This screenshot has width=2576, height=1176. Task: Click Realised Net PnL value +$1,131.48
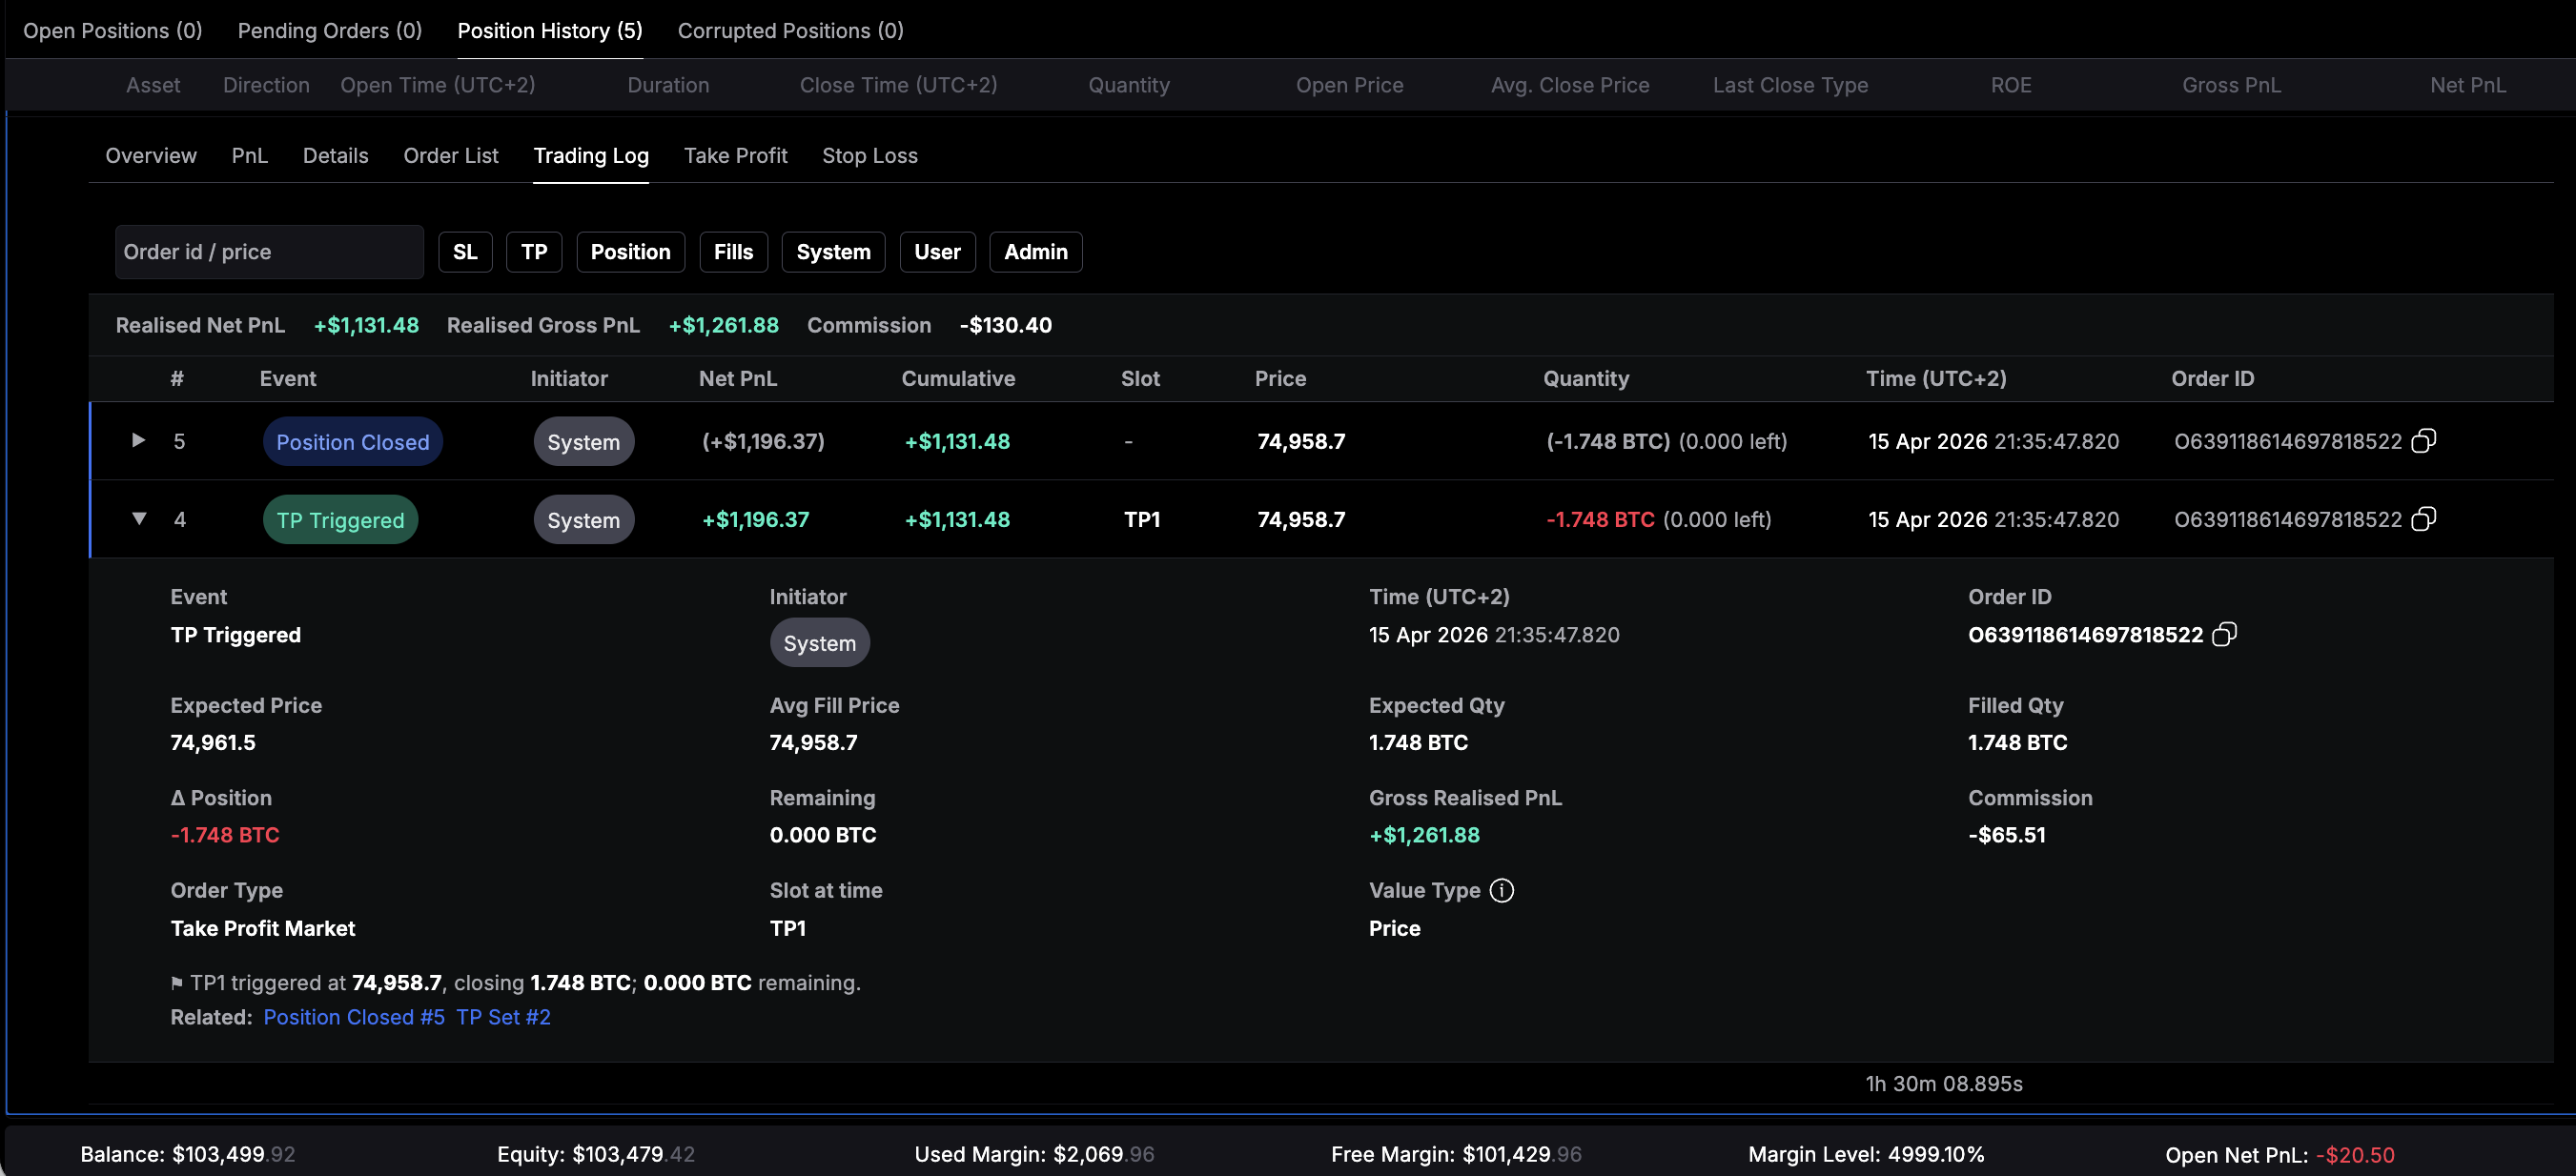(x=366, y=325)
